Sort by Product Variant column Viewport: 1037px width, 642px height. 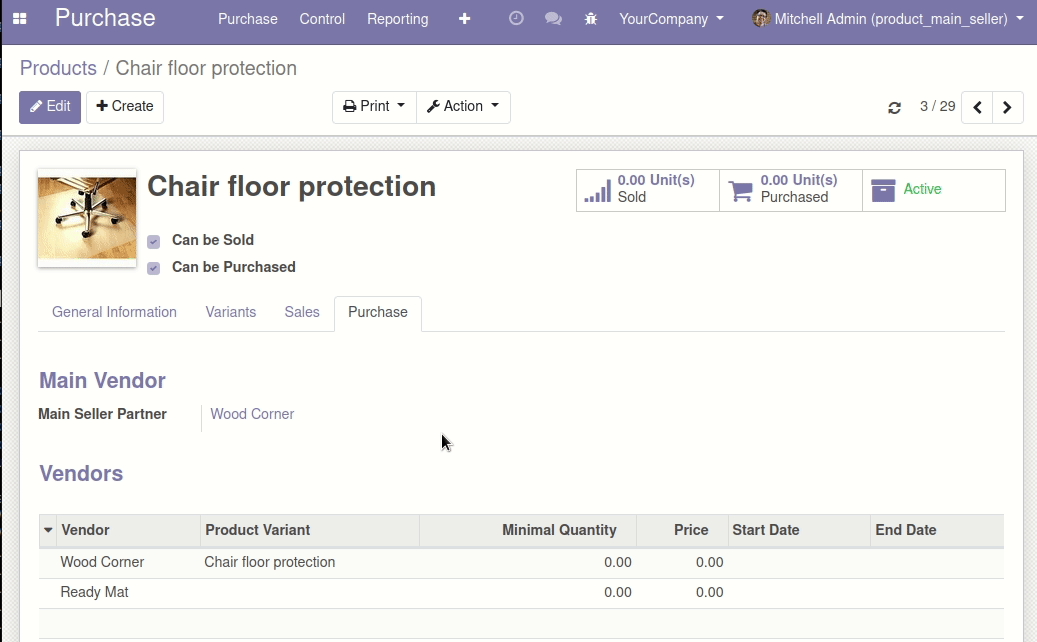[x=310, y=530]
